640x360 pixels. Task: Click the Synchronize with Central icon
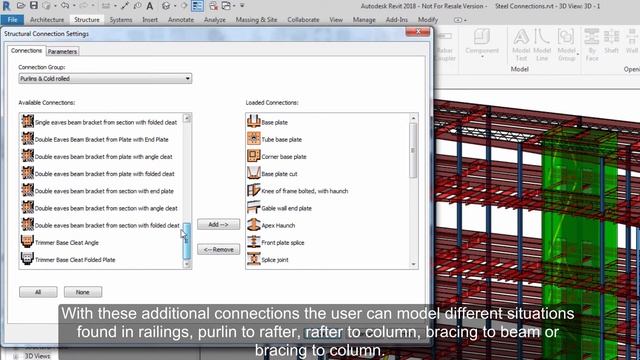tap(46, 6)
